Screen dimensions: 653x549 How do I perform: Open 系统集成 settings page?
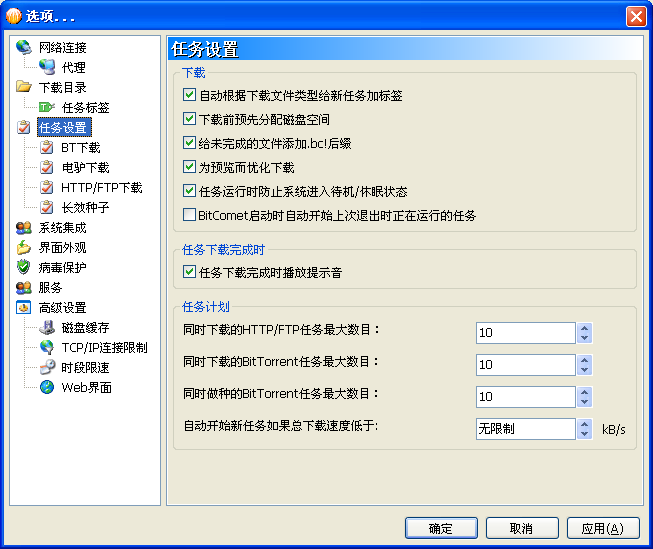point(62,227)
